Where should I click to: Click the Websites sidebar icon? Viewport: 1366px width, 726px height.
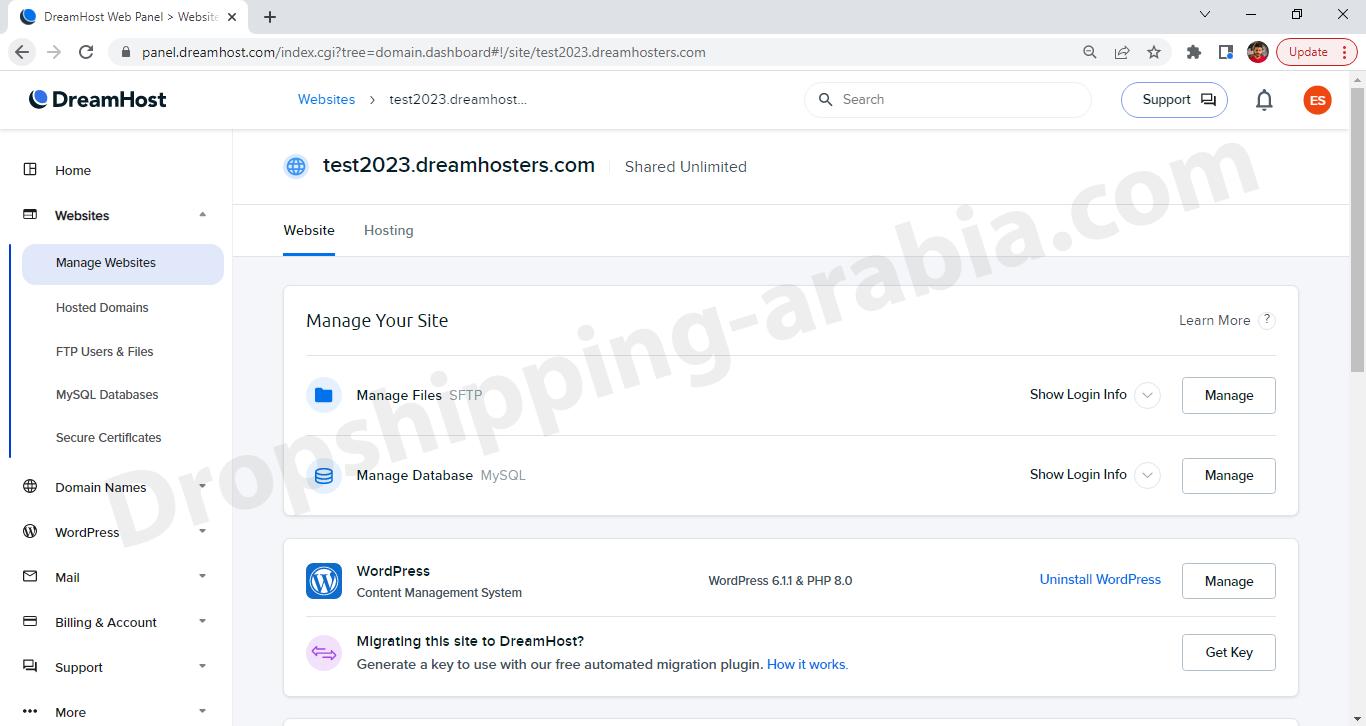tap(30, 215)
